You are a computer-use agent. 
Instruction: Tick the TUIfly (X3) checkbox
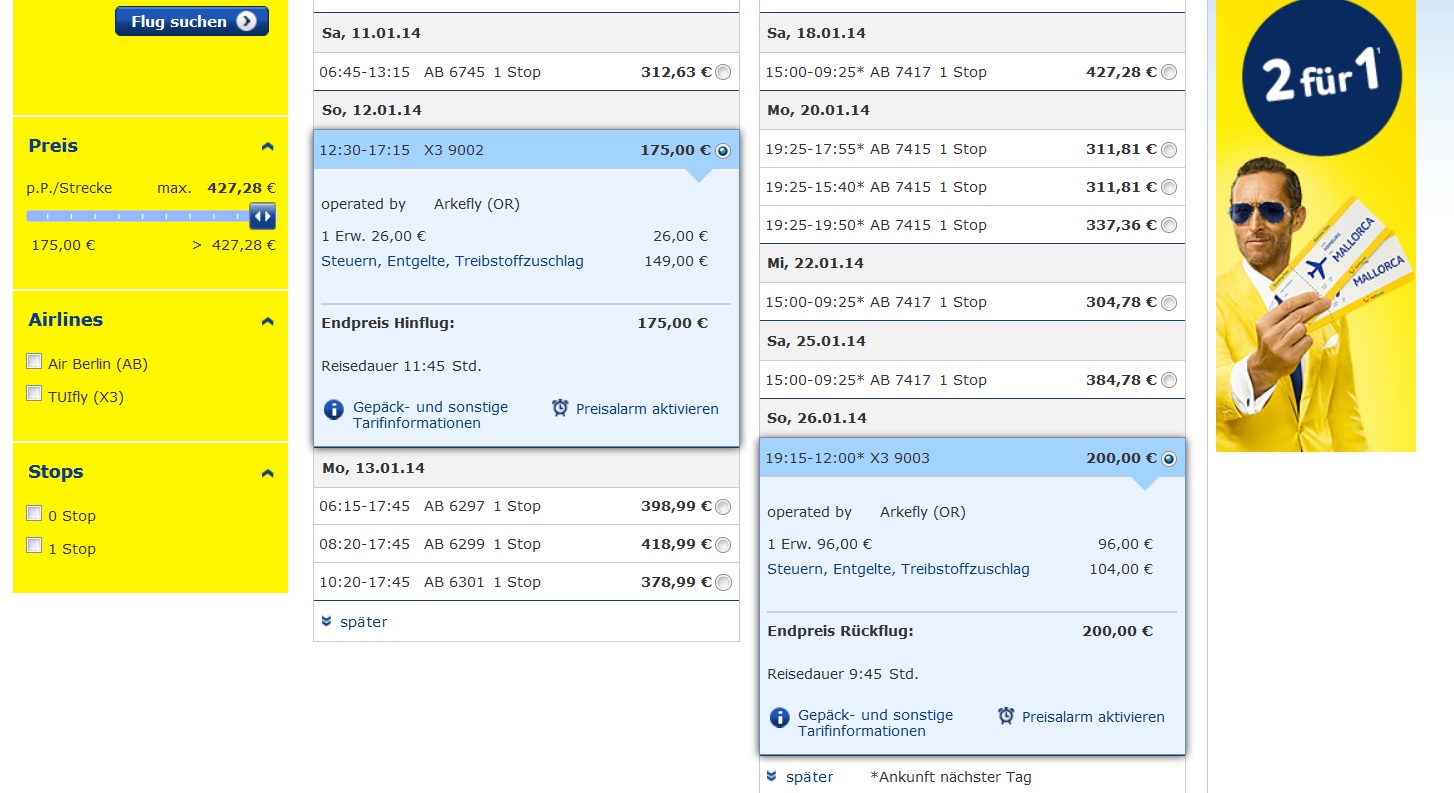[34, 394]
